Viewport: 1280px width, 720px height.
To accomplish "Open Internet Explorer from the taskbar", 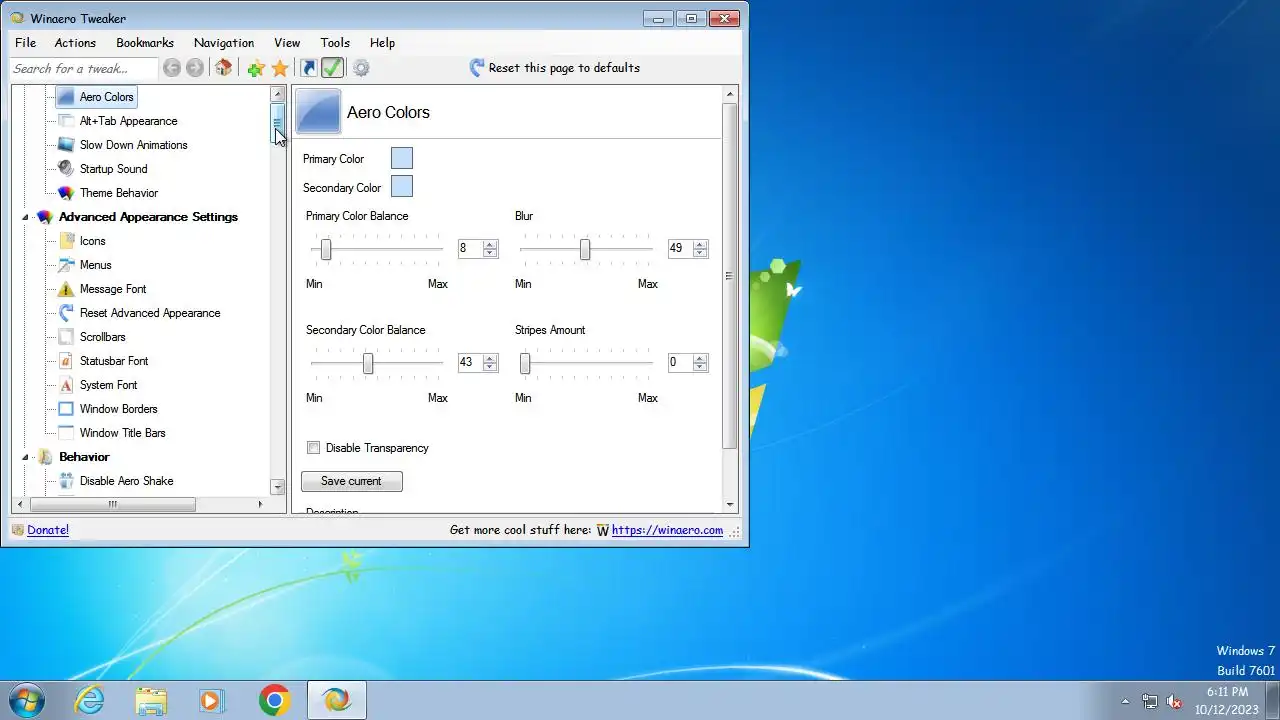I will click(90, 700).
